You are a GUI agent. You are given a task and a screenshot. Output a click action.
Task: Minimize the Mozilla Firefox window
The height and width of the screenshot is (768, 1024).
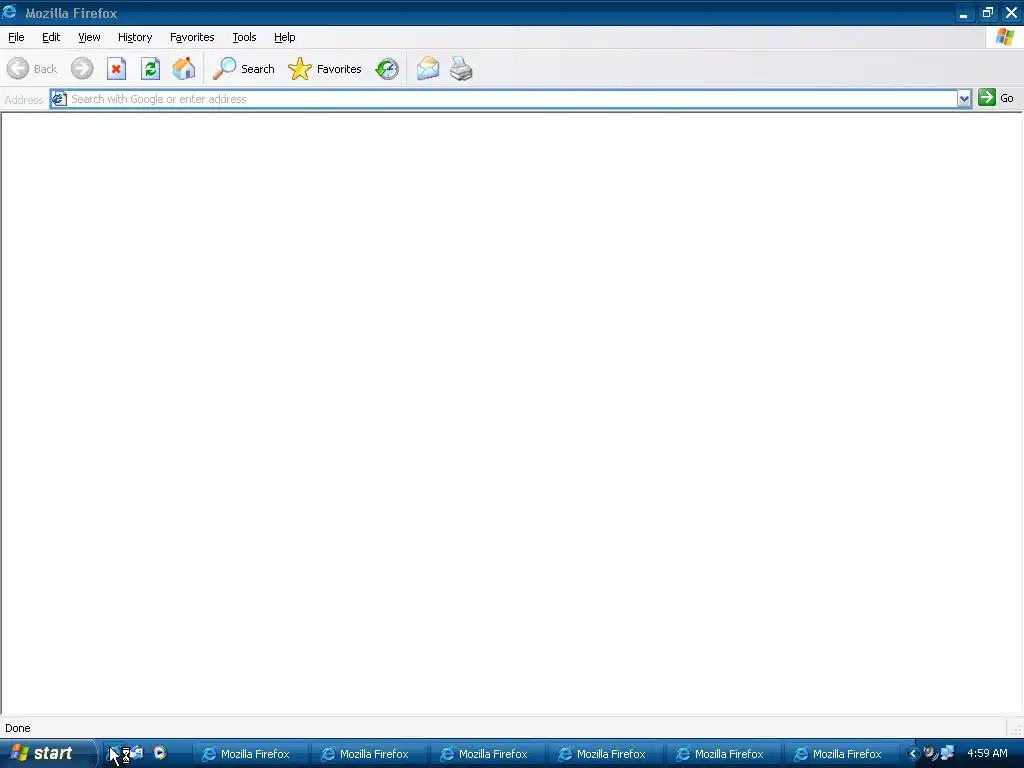963,13
